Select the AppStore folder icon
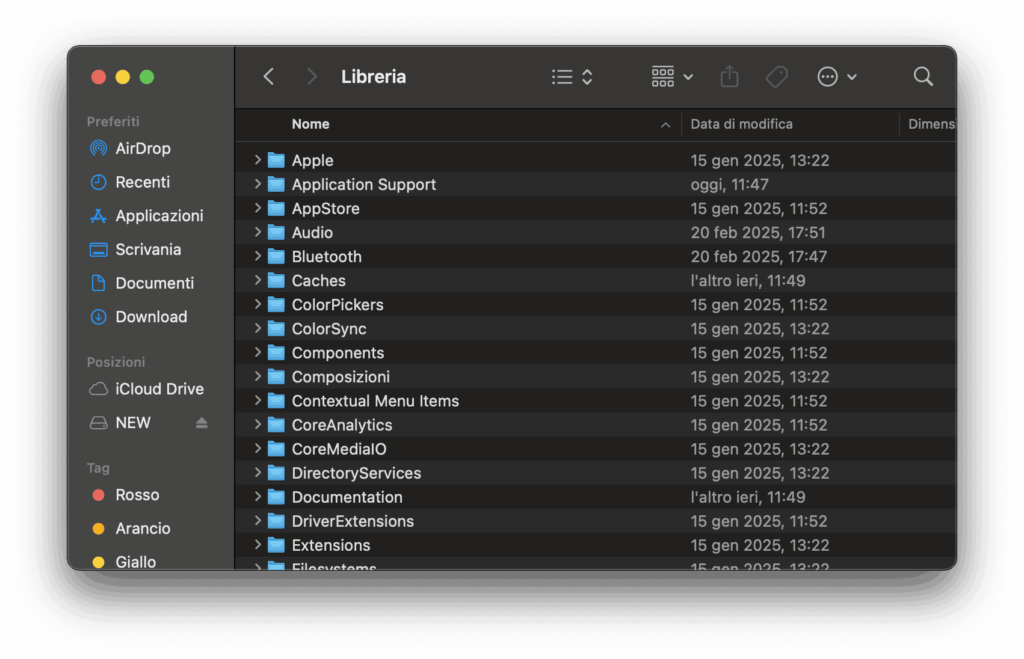This screenshot has width=1024, height=659. point(276,208)
